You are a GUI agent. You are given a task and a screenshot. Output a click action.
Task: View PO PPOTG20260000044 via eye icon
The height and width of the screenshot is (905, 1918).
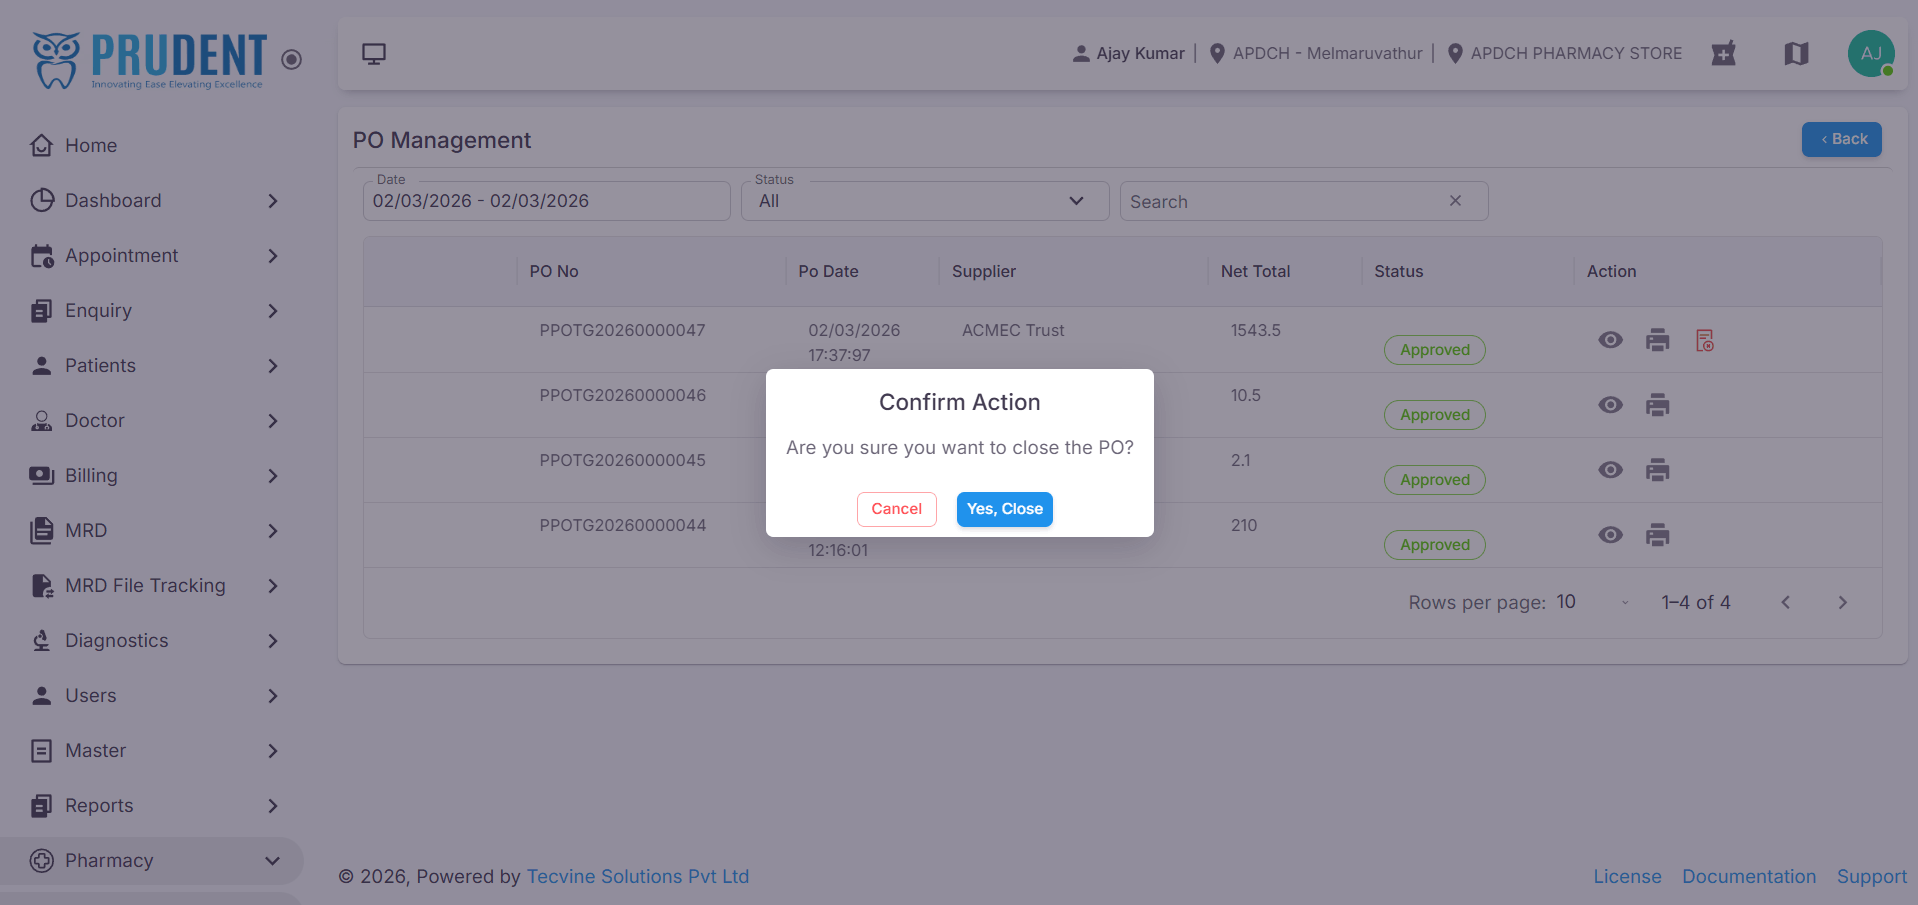(1610, 535)
